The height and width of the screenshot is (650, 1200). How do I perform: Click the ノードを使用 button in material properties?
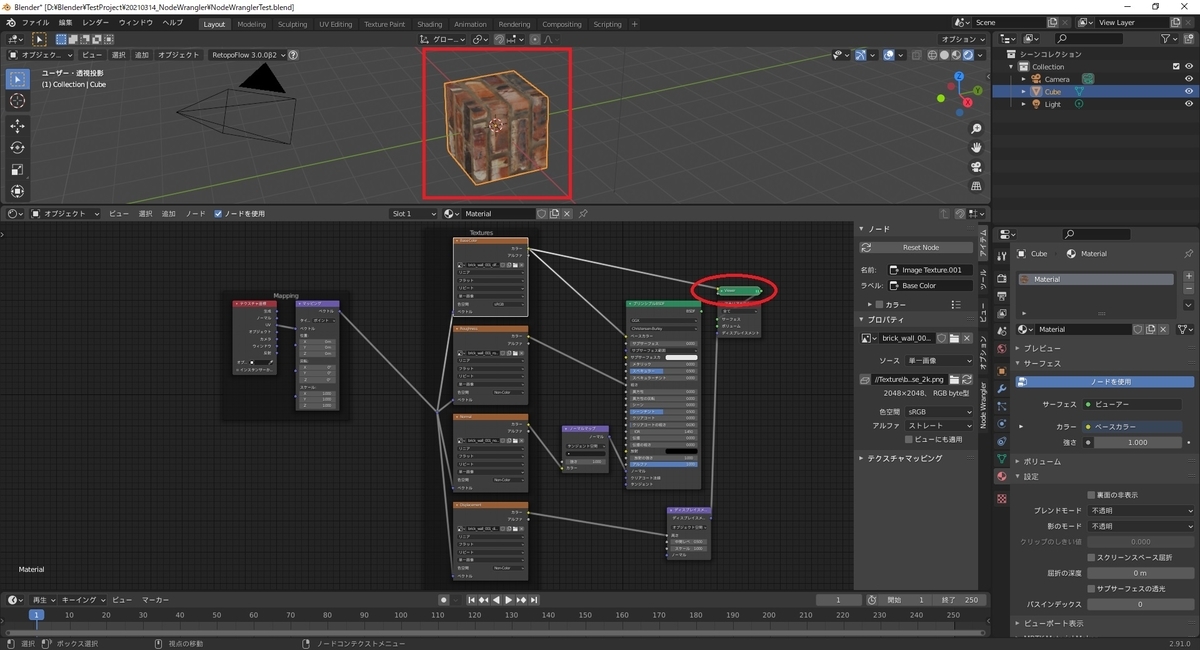[1105, 382]
